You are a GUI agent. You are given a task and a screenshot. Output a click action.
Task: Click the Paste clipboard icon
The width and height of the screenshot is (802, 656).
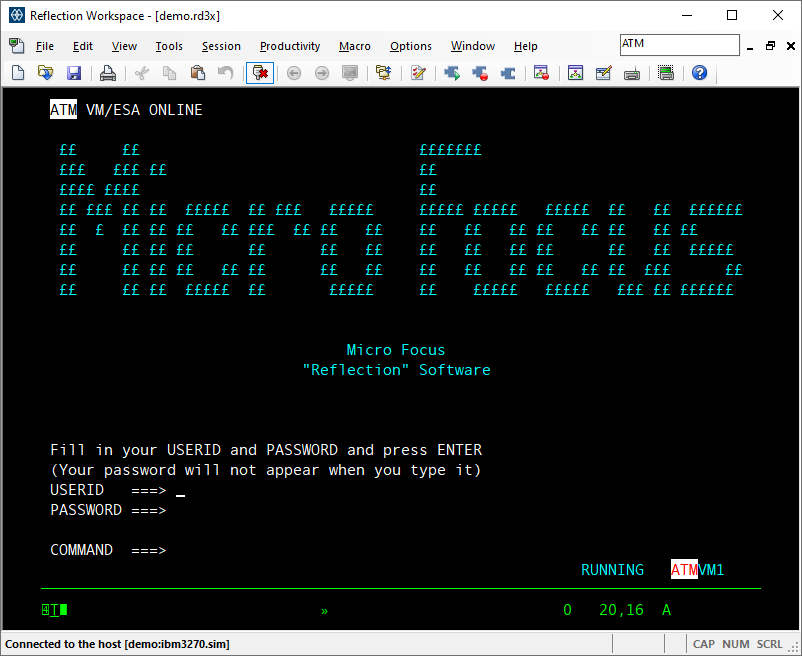pyautogui.click(x=197, y=73)
